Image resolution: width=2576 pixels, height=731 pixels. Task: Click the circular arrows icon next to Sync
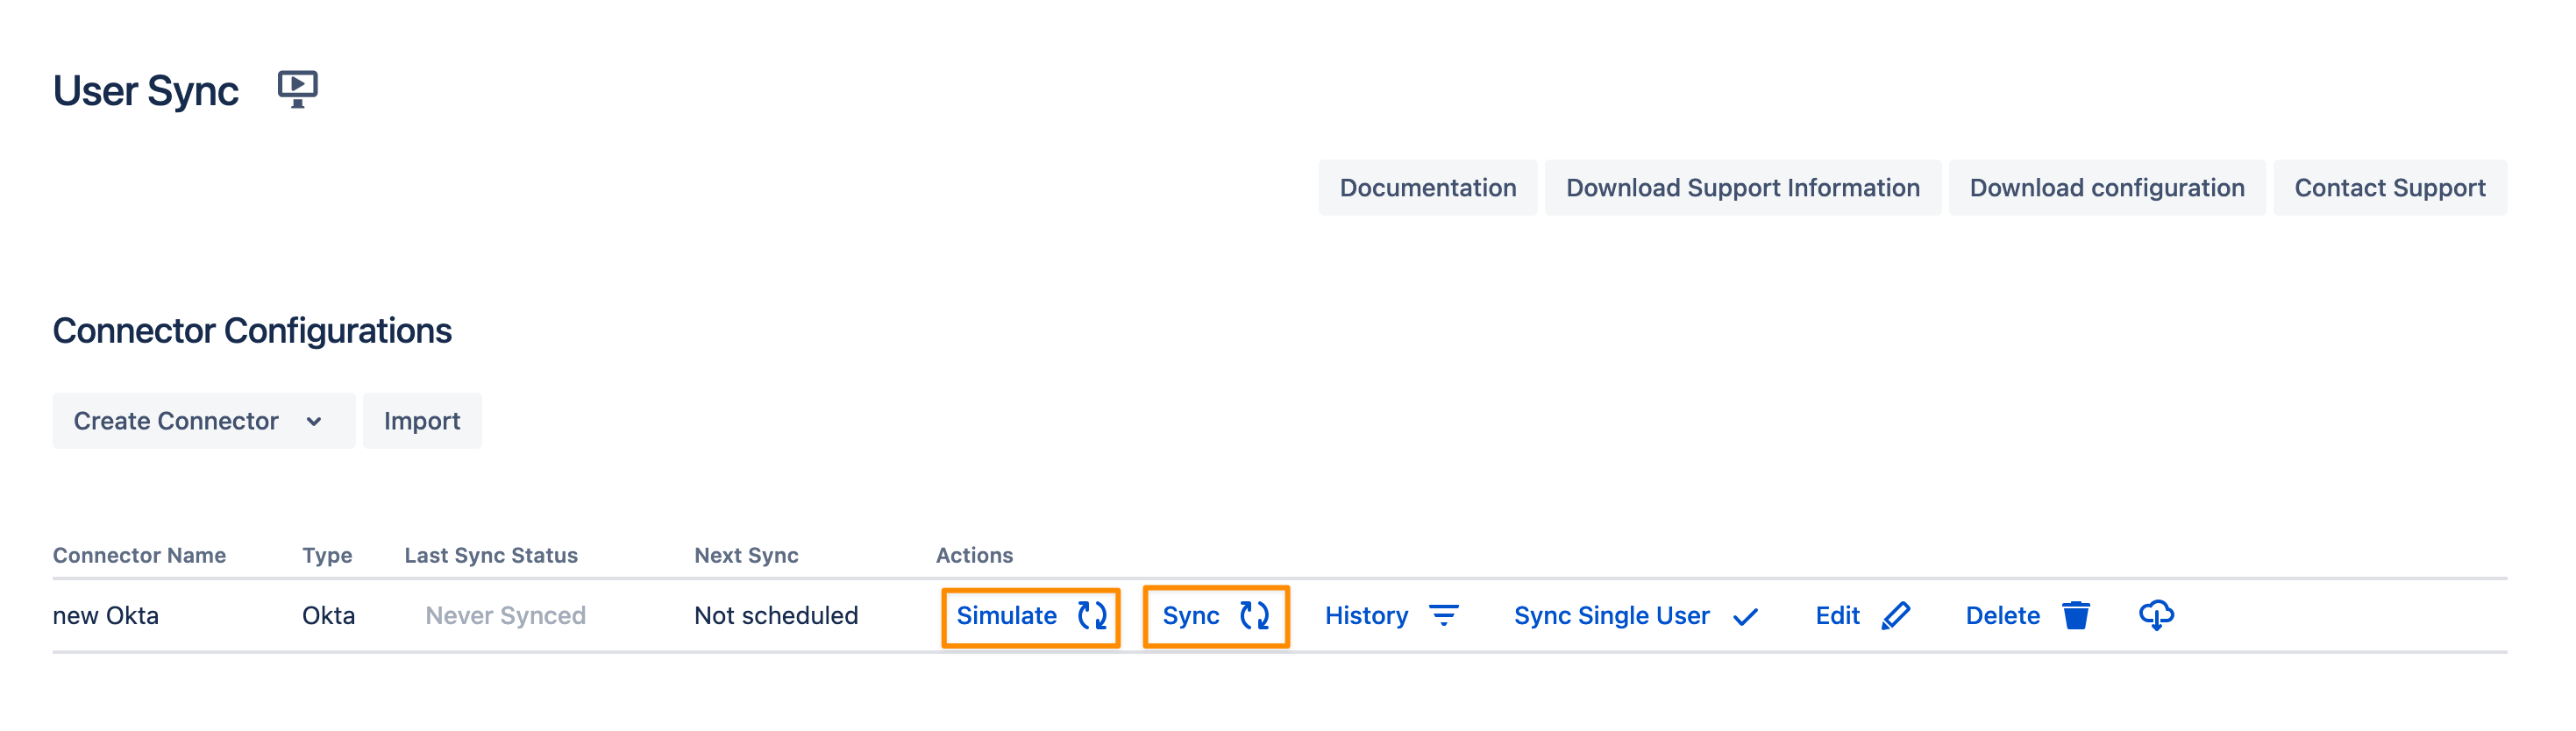(1253, 615)
